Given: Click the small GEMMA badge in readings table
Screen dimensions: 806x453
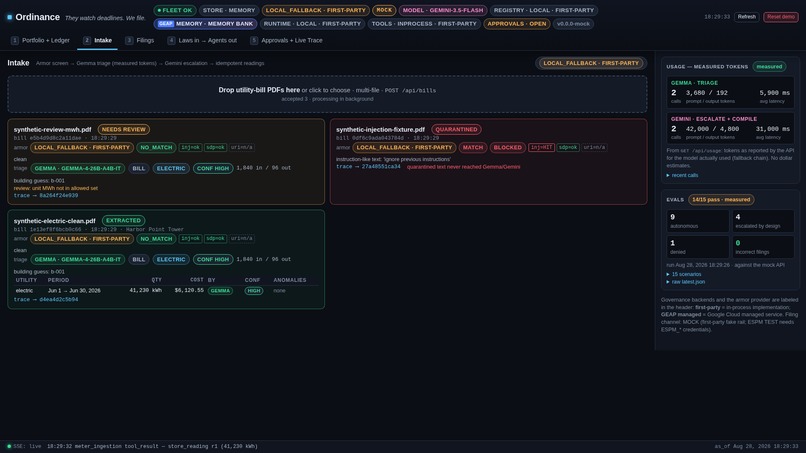Looking at the screenshot, I should coord(220,291).
